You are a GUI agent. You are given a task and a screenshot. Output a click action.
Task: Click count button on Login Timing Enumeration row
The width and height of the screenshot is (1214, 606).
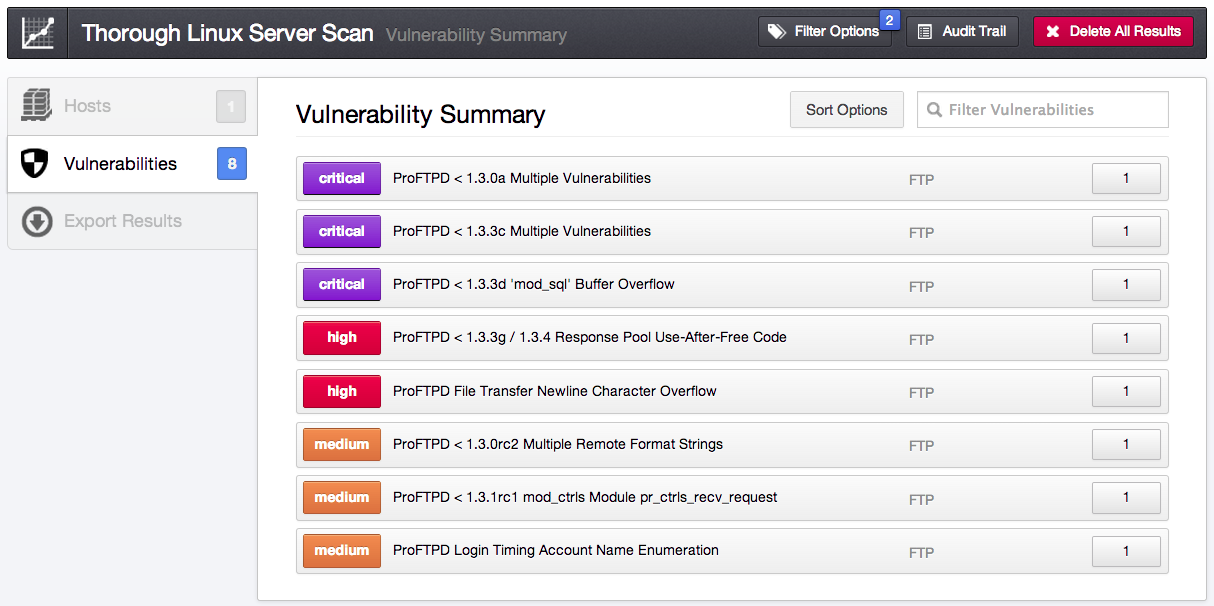(x=1126, y=550)
